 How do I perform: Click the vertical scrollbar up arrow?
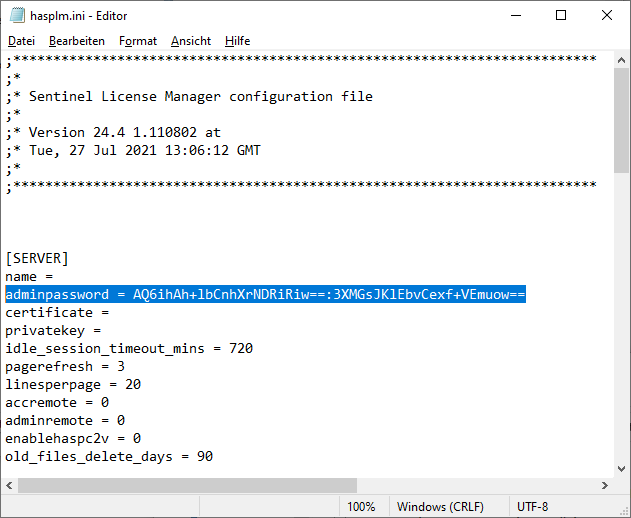pyautogui.click(x=621, y=60)
